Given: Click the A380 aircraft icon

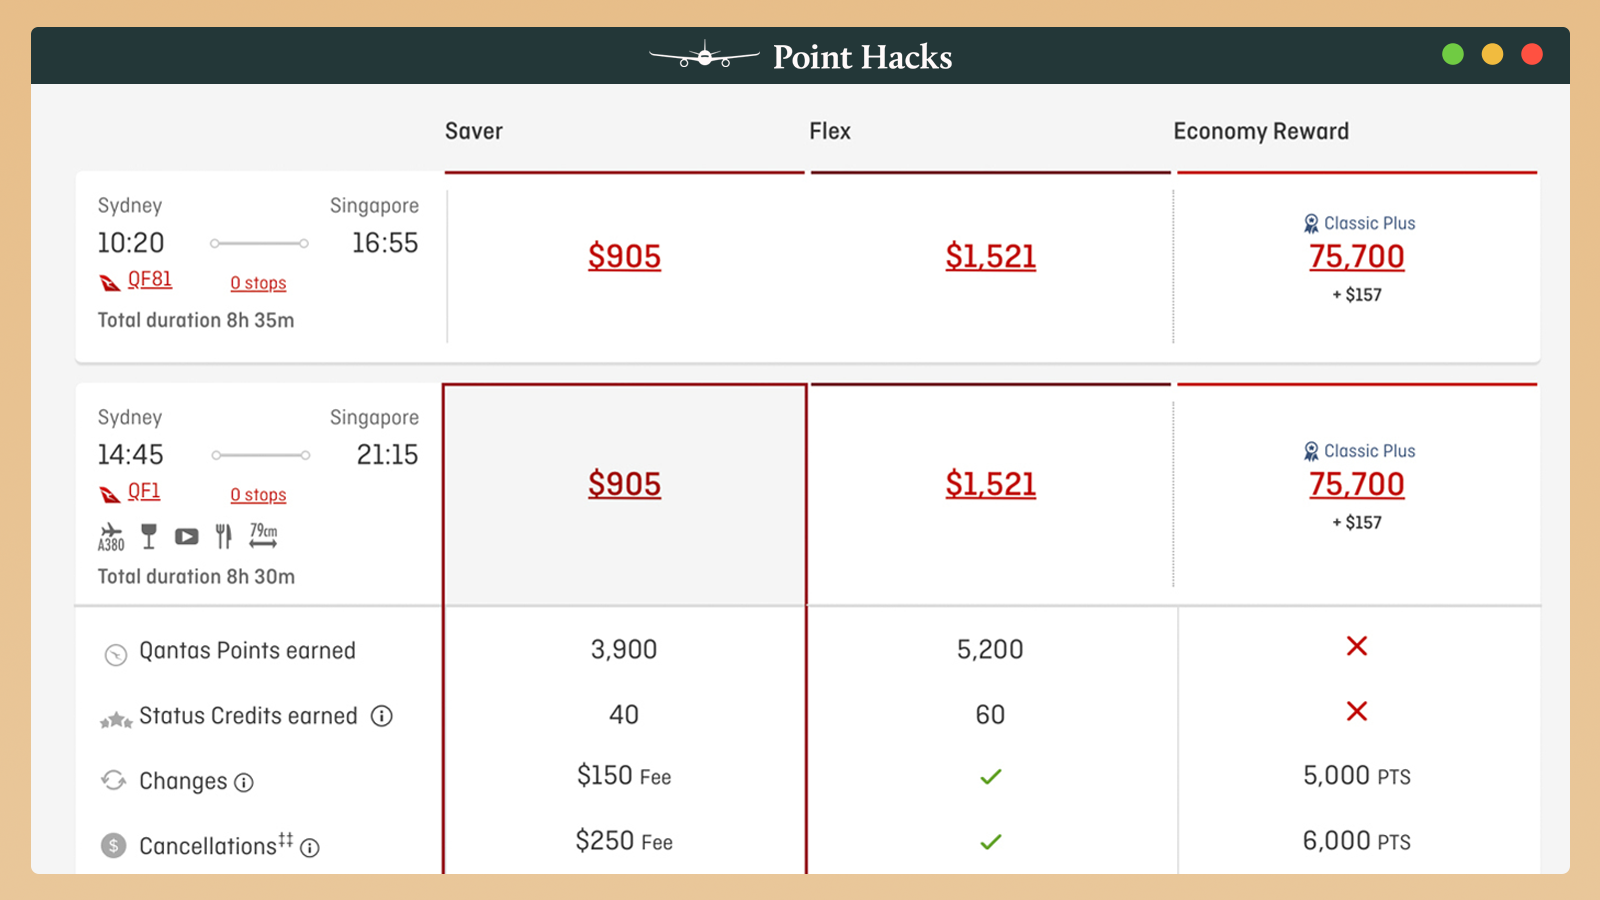Looking at the screenshot, I should [111, 537].
